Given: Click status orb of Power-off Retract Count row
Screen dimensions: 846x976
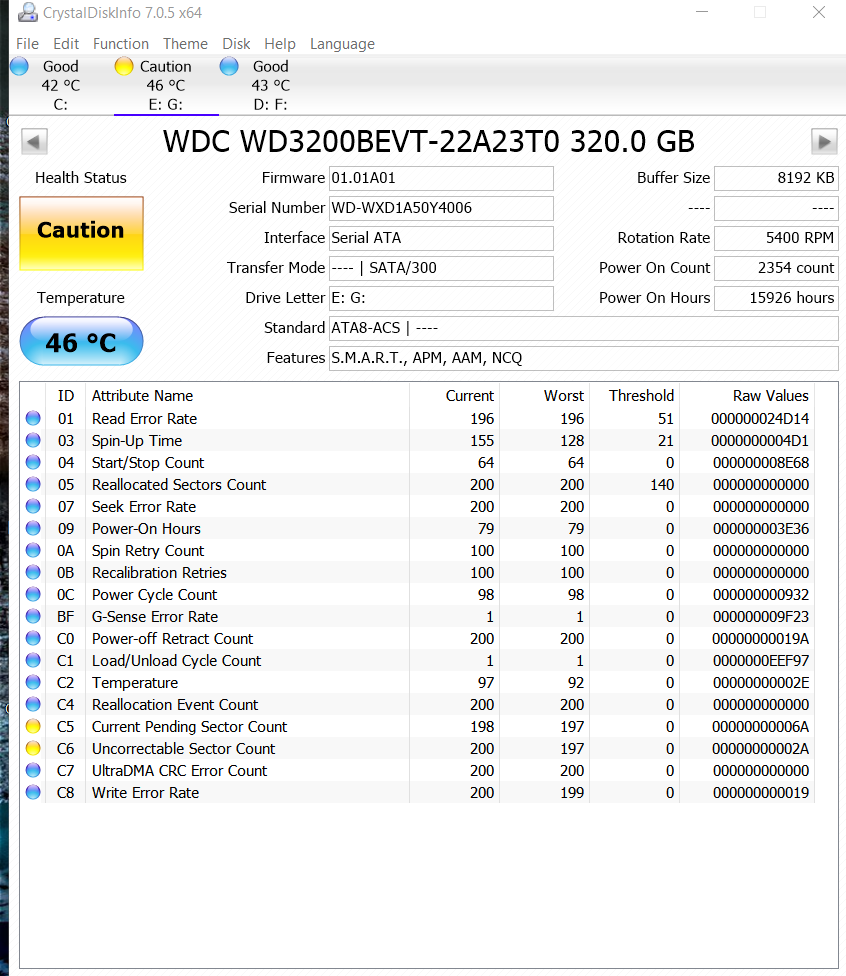Looking at the screenshot, I should pos(33,639).
